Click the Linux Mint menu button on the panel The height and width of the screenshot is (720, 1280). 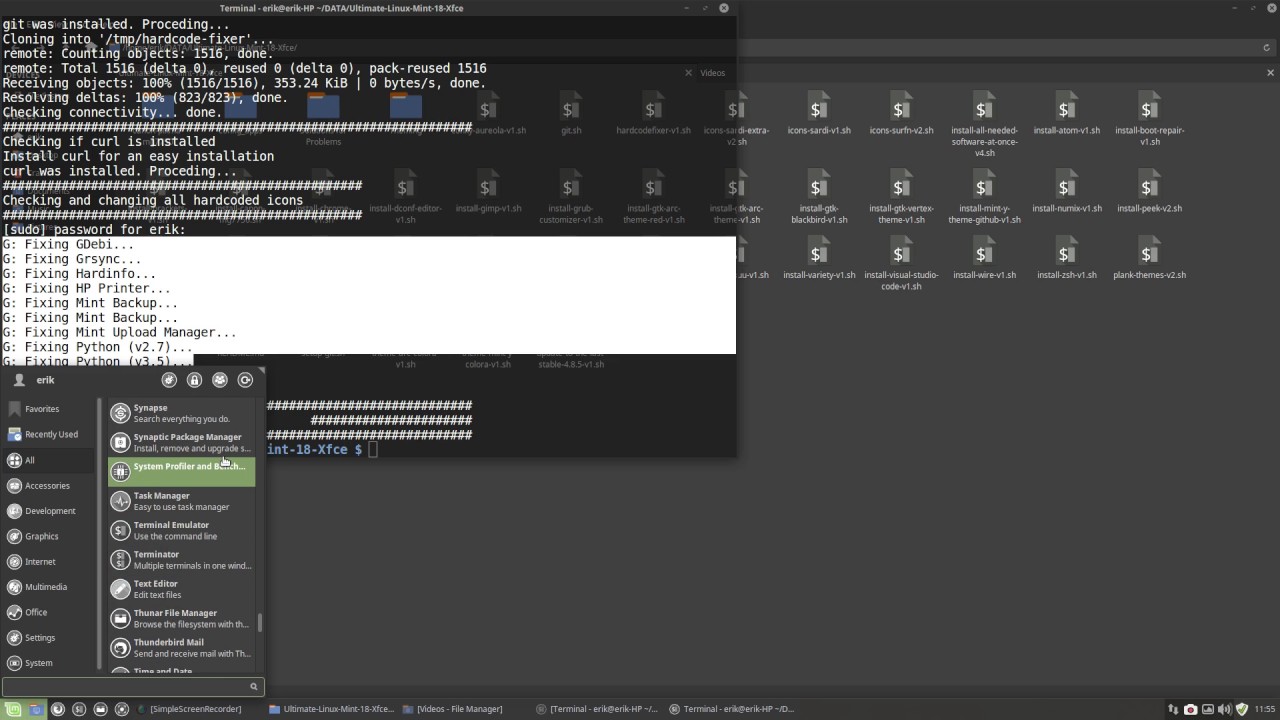tap(14, 709)
